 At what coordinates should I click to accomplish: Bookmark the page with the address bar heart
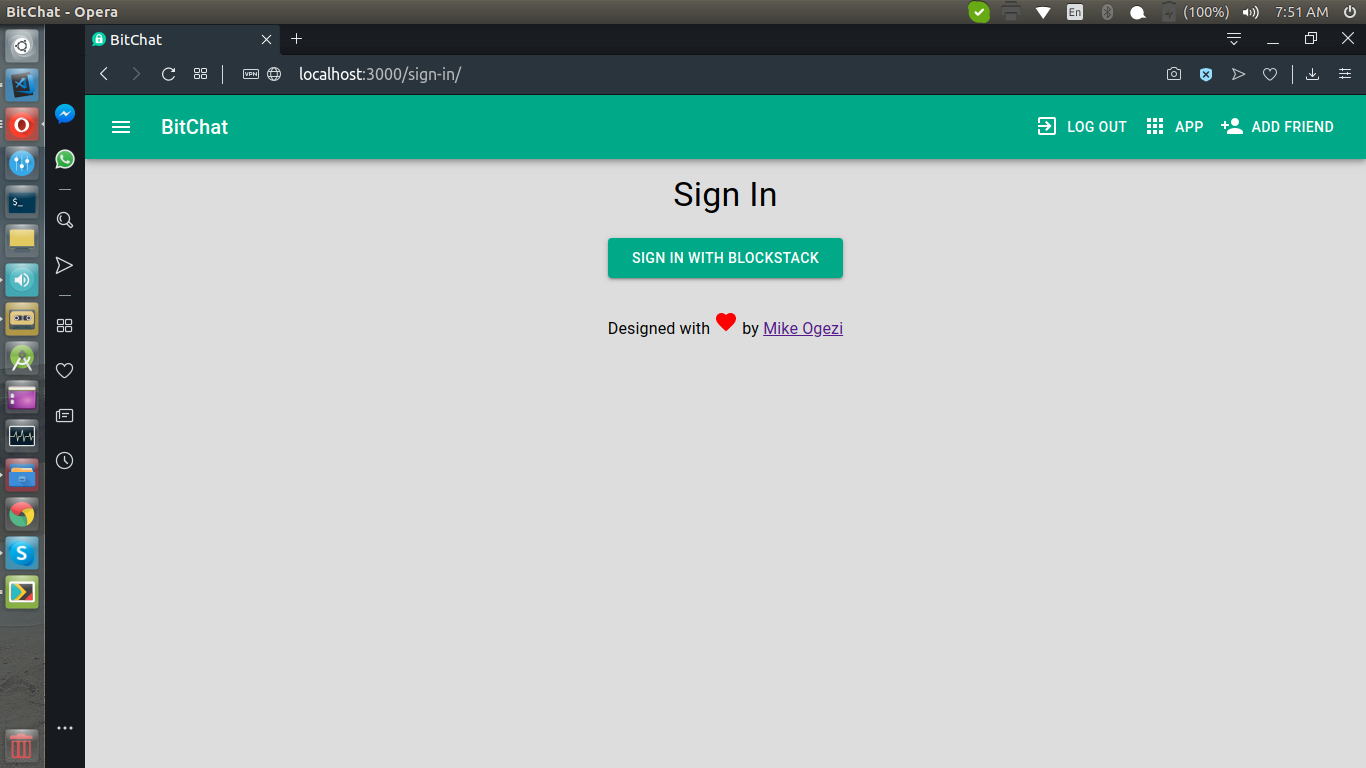[1270, 74]
